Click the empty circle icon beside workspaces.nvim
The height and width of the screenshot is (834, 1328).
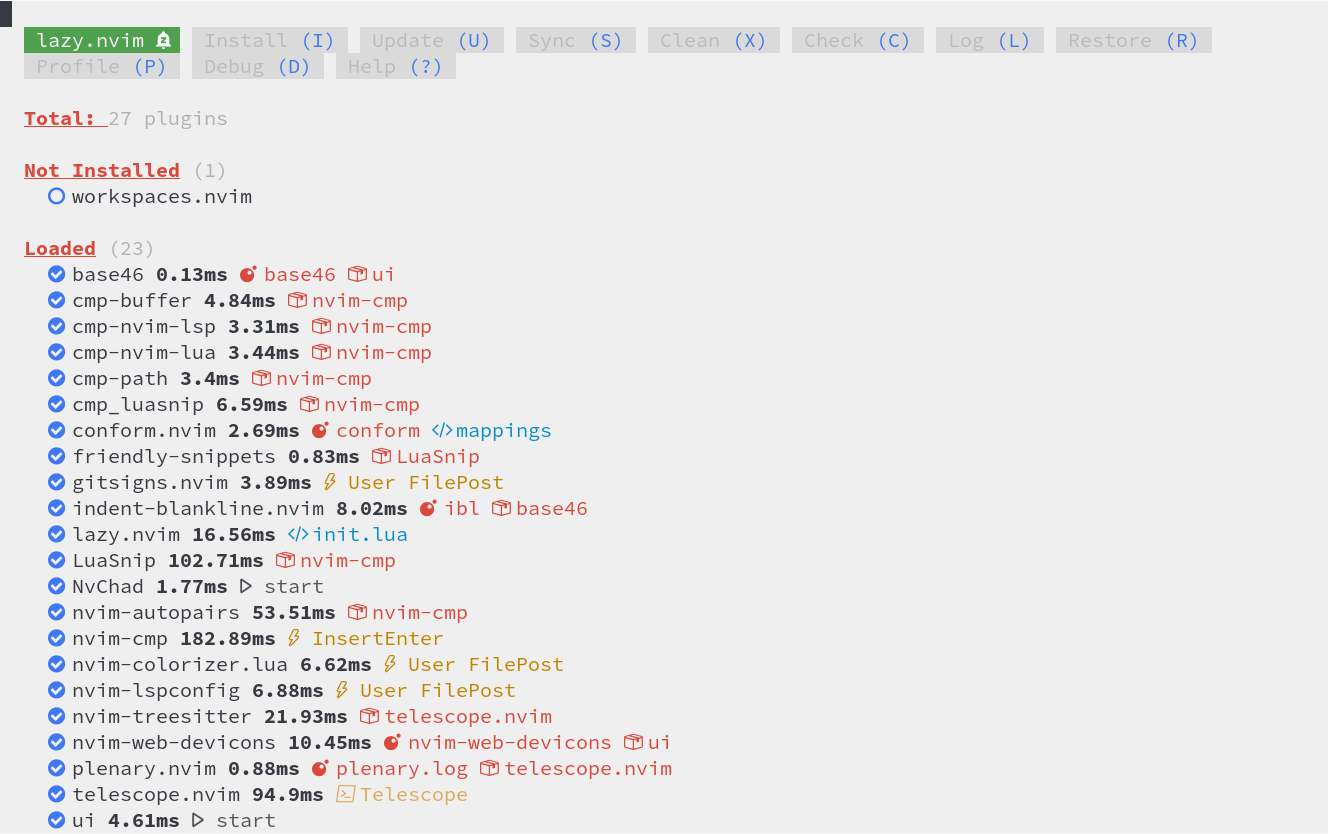pyautogui.click(x=57, y=196)
